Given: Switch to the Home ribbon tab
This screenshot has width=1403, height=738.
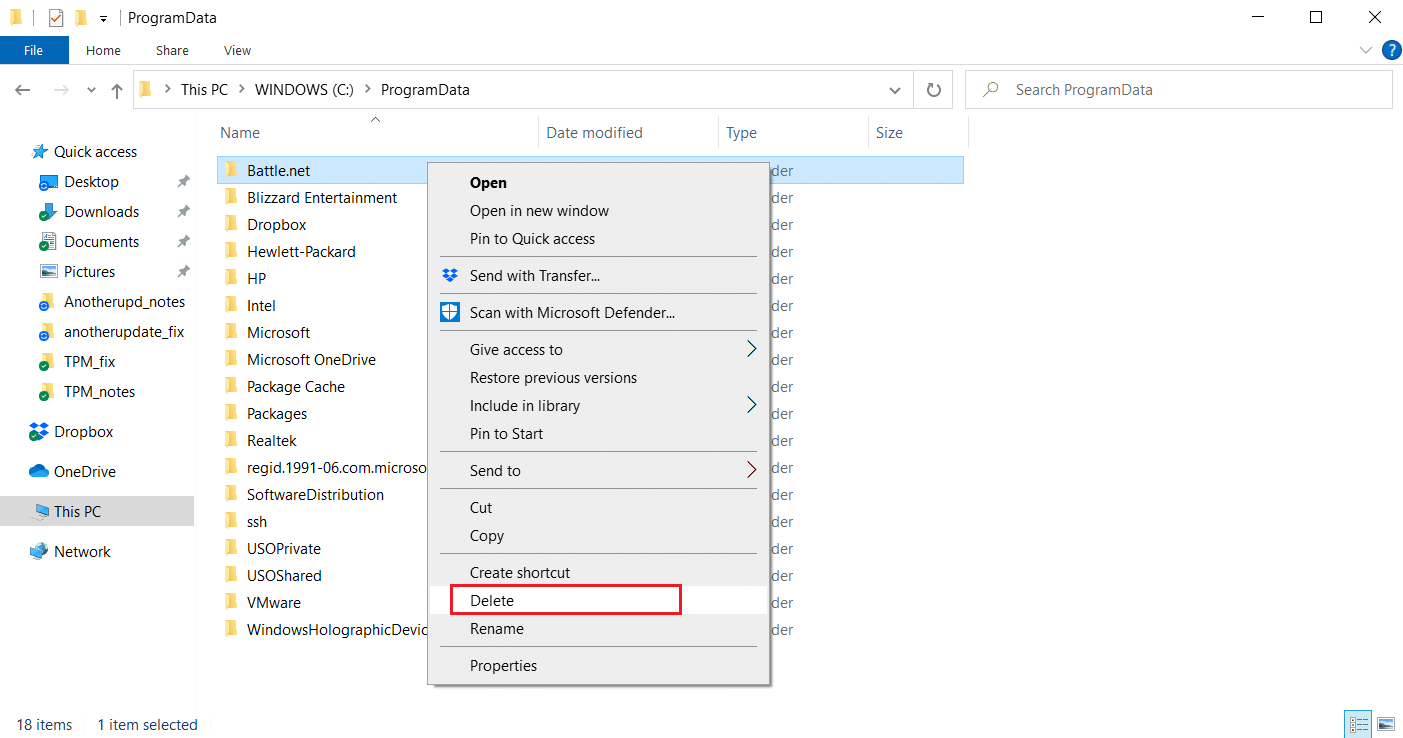Looking at the screenshot, I should (103, 50).
